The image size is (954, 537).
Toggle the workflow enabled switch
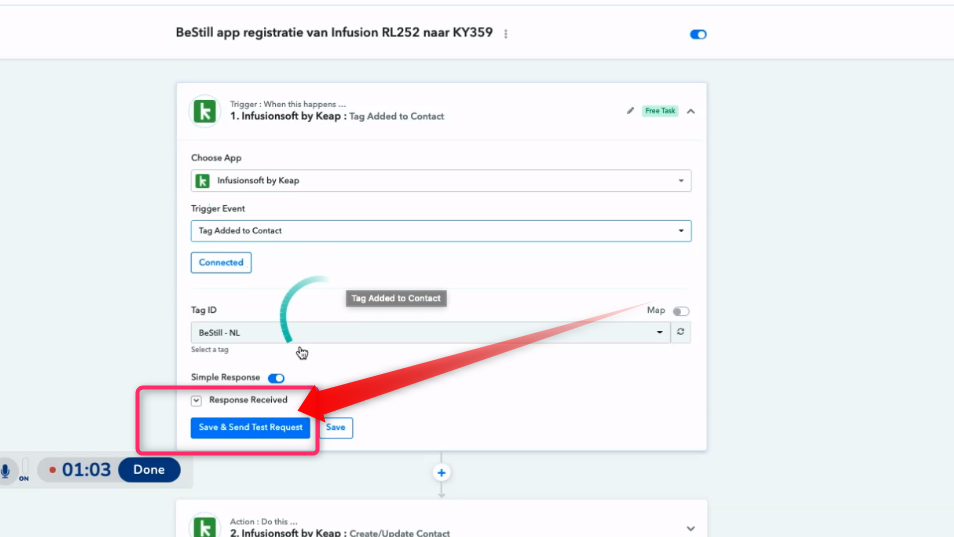(698, 35)
